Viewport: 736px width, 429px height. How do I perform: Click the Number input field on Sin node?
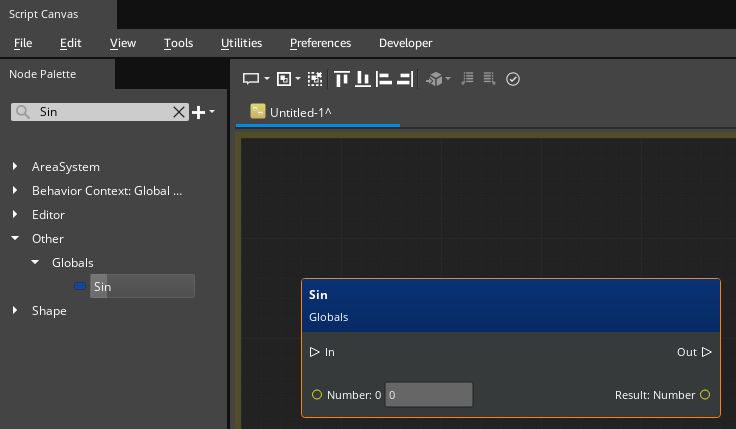[428, 395]
